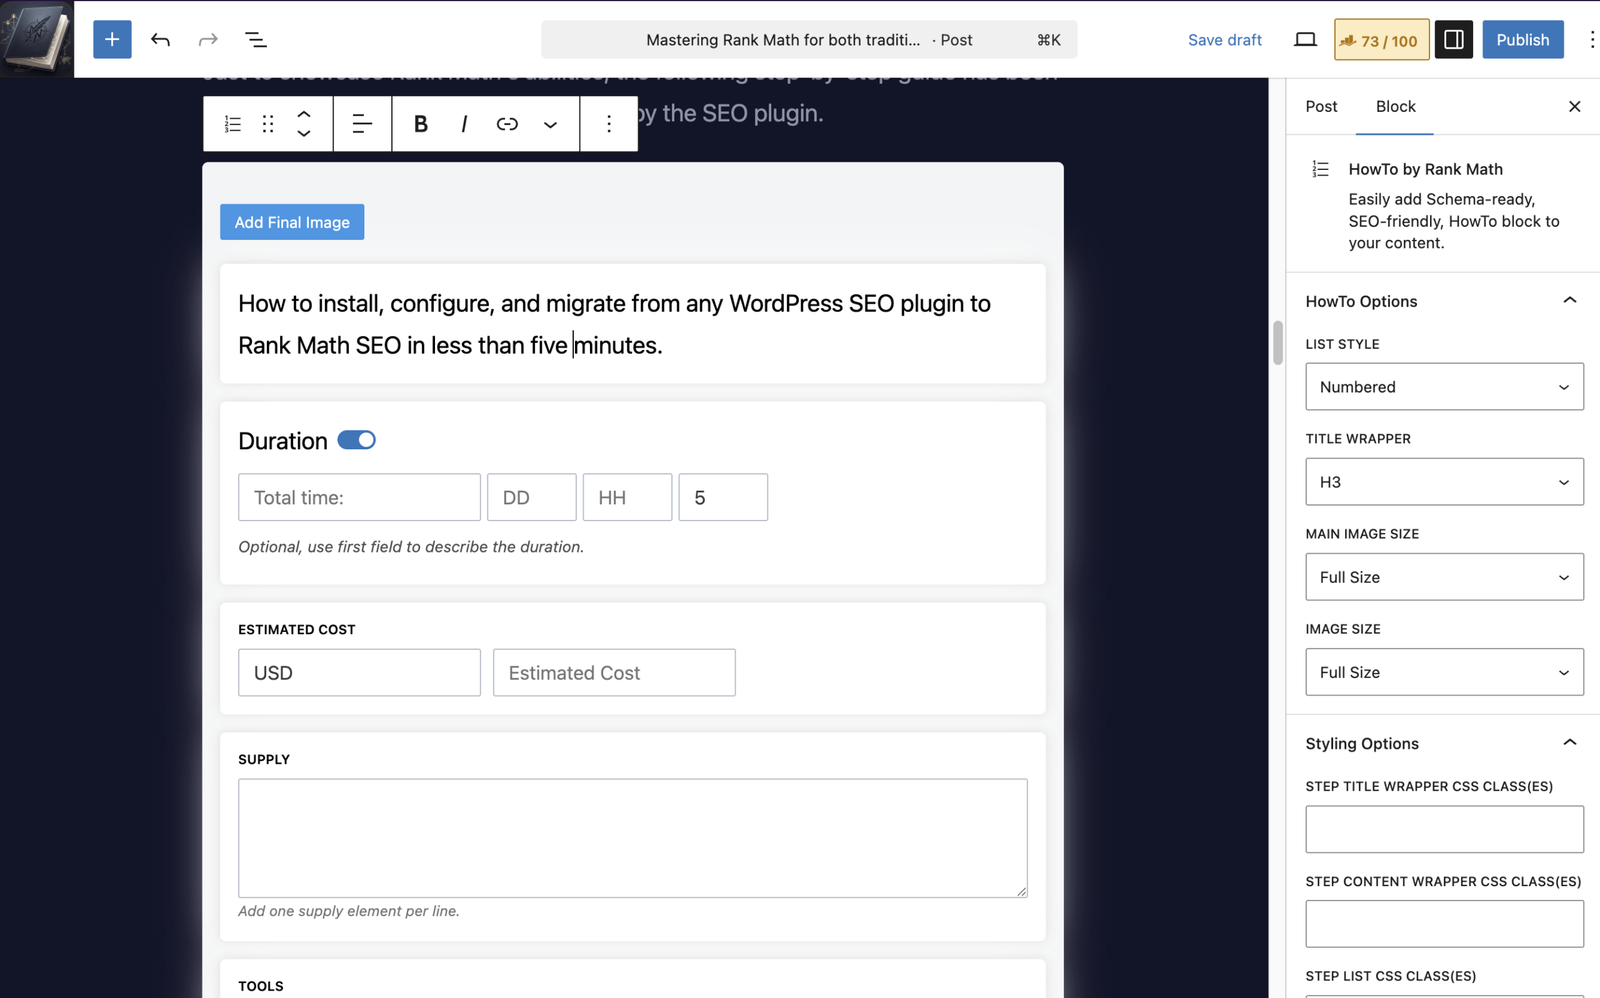This screenshot has height=998, width=1600.
Task: Toggle the Duration switch off
Action: click(x=357, y=440)
